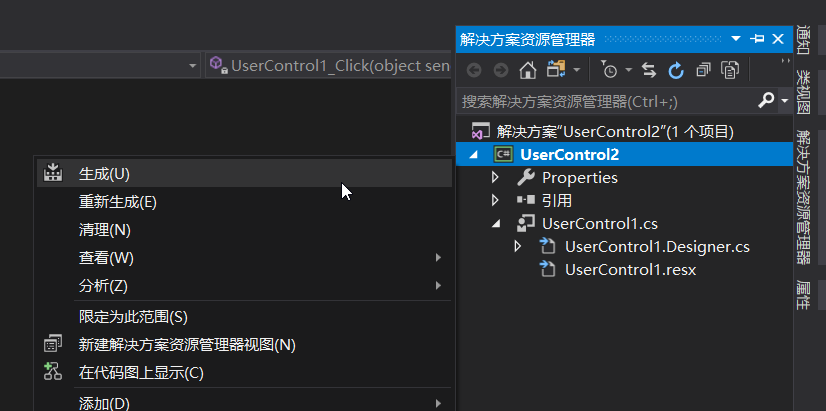
Task: Select the solution "UserControl2" root node
Action: coord(615,132)
